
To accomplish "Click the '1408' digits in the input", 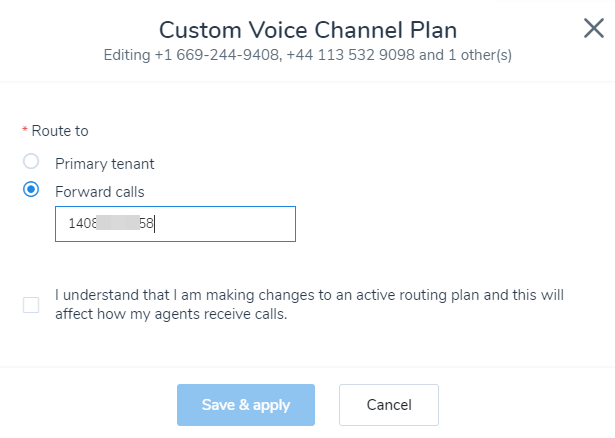I will [82, 224].
